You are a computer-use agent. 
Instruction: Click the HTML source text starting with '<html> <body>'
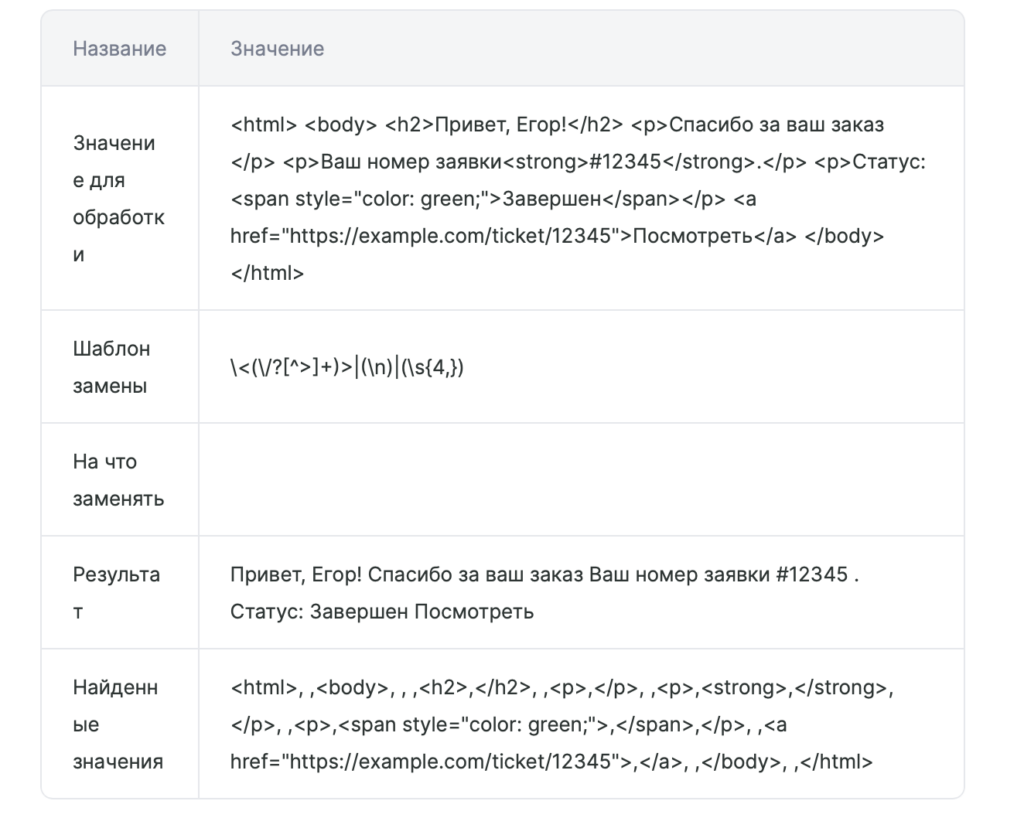(578, 198)
